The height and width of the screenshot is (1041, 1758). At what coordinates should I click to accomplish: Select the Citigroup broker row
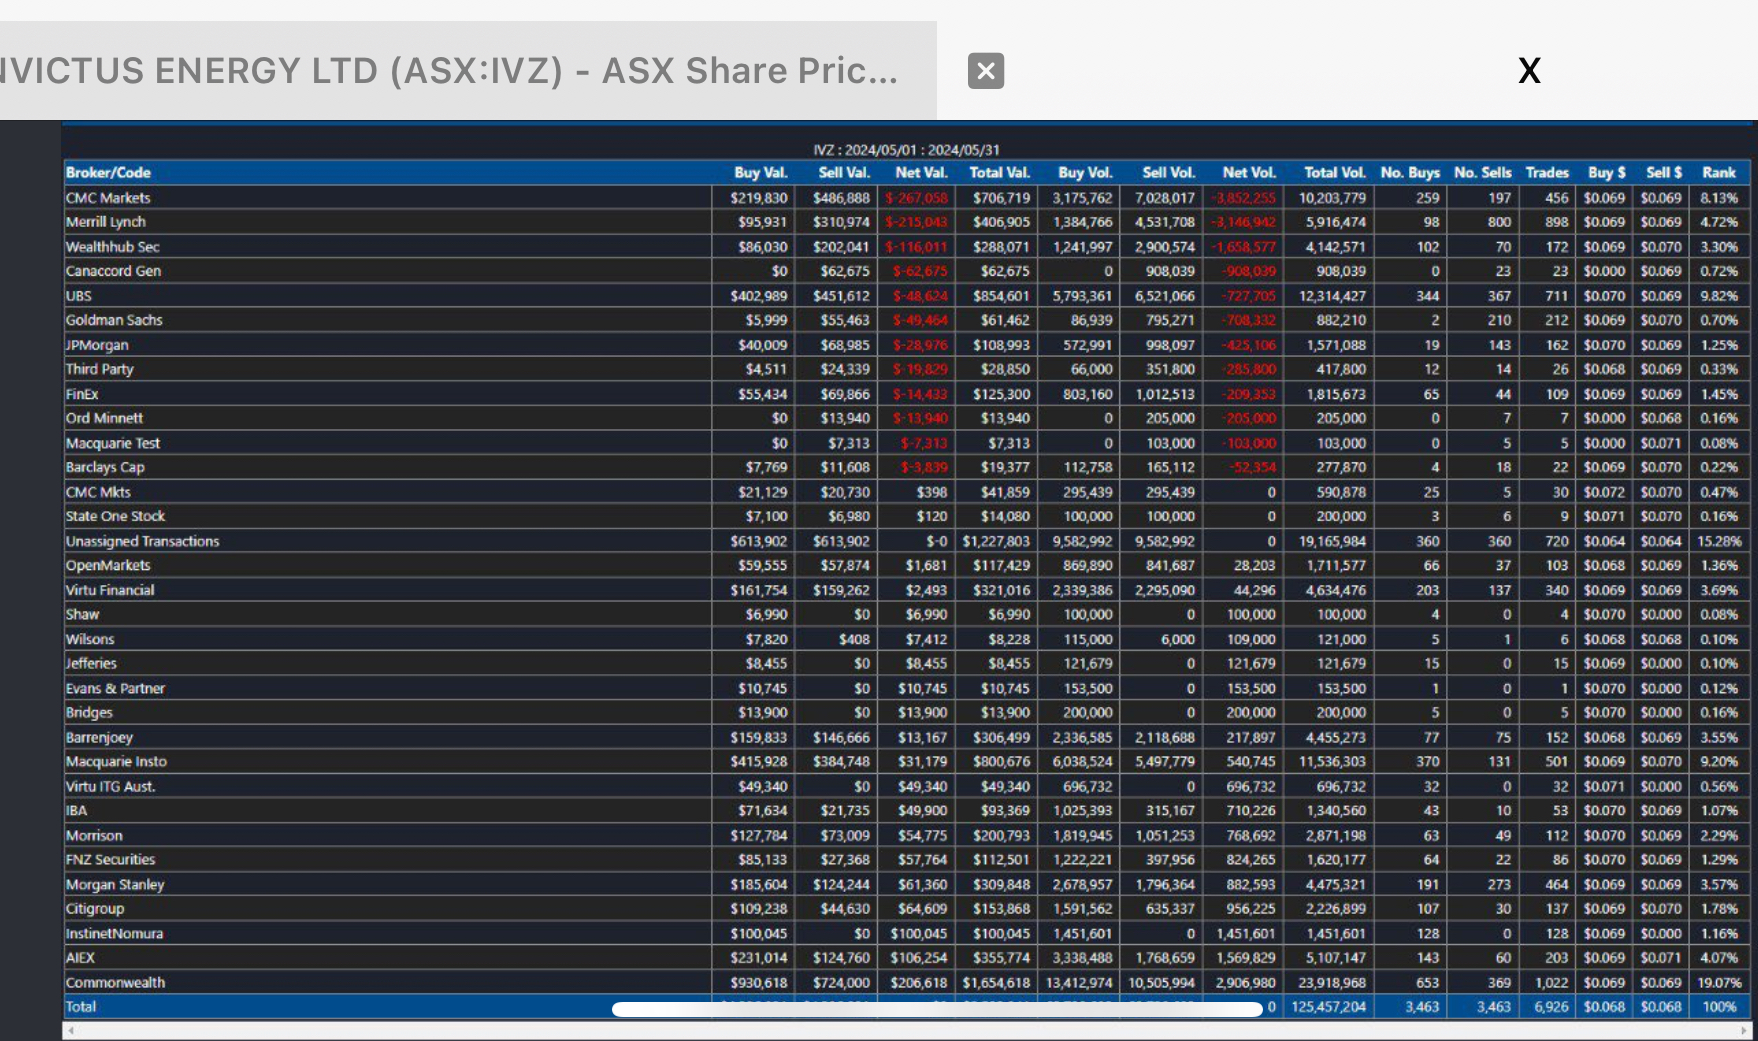[x=907, y=908]
